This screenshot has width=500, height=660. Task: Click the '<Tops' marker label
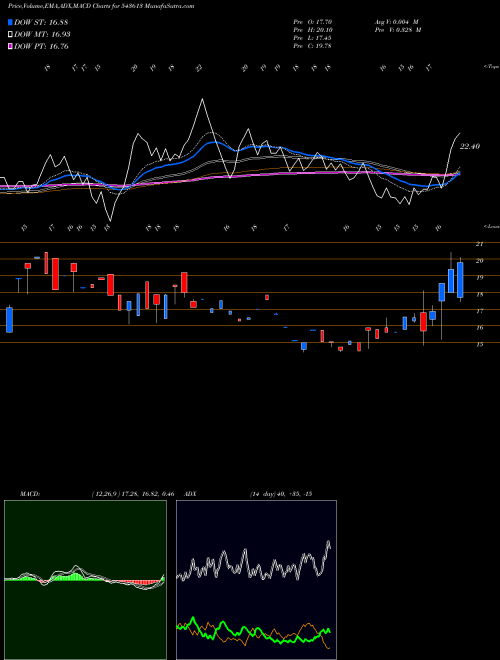[491, 67]
